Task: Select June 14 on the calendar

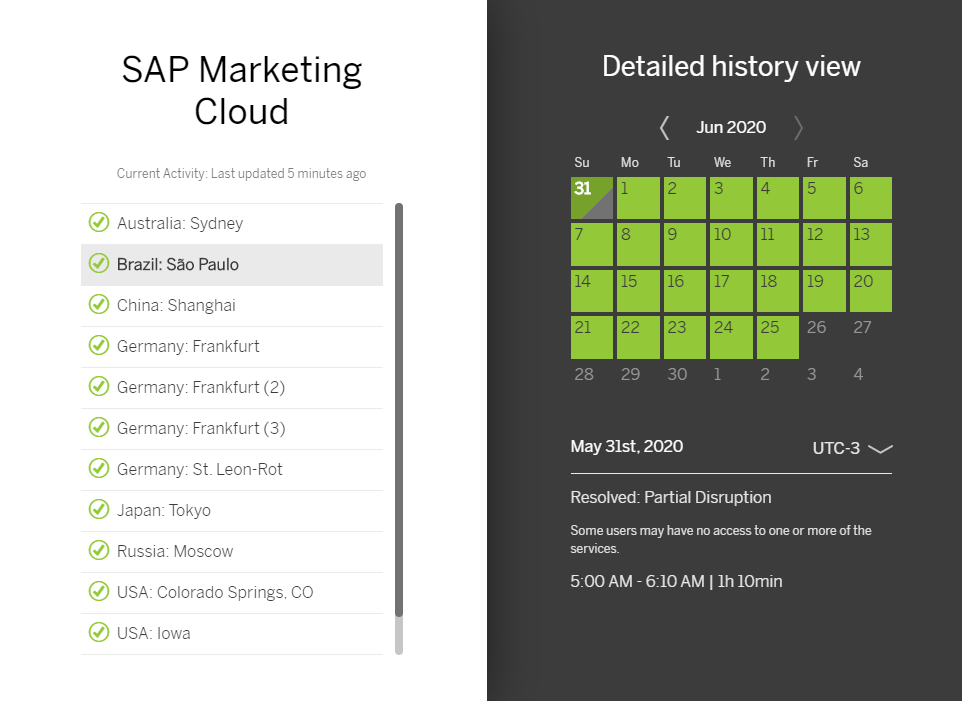Action: 591,291
